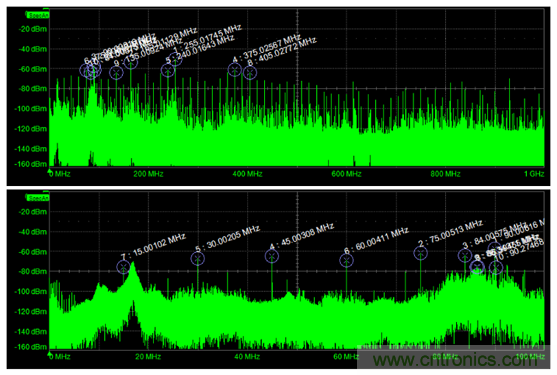Select marker 5 circle at 30.00205 MHz
557x375 pixels.
[198, 259]
